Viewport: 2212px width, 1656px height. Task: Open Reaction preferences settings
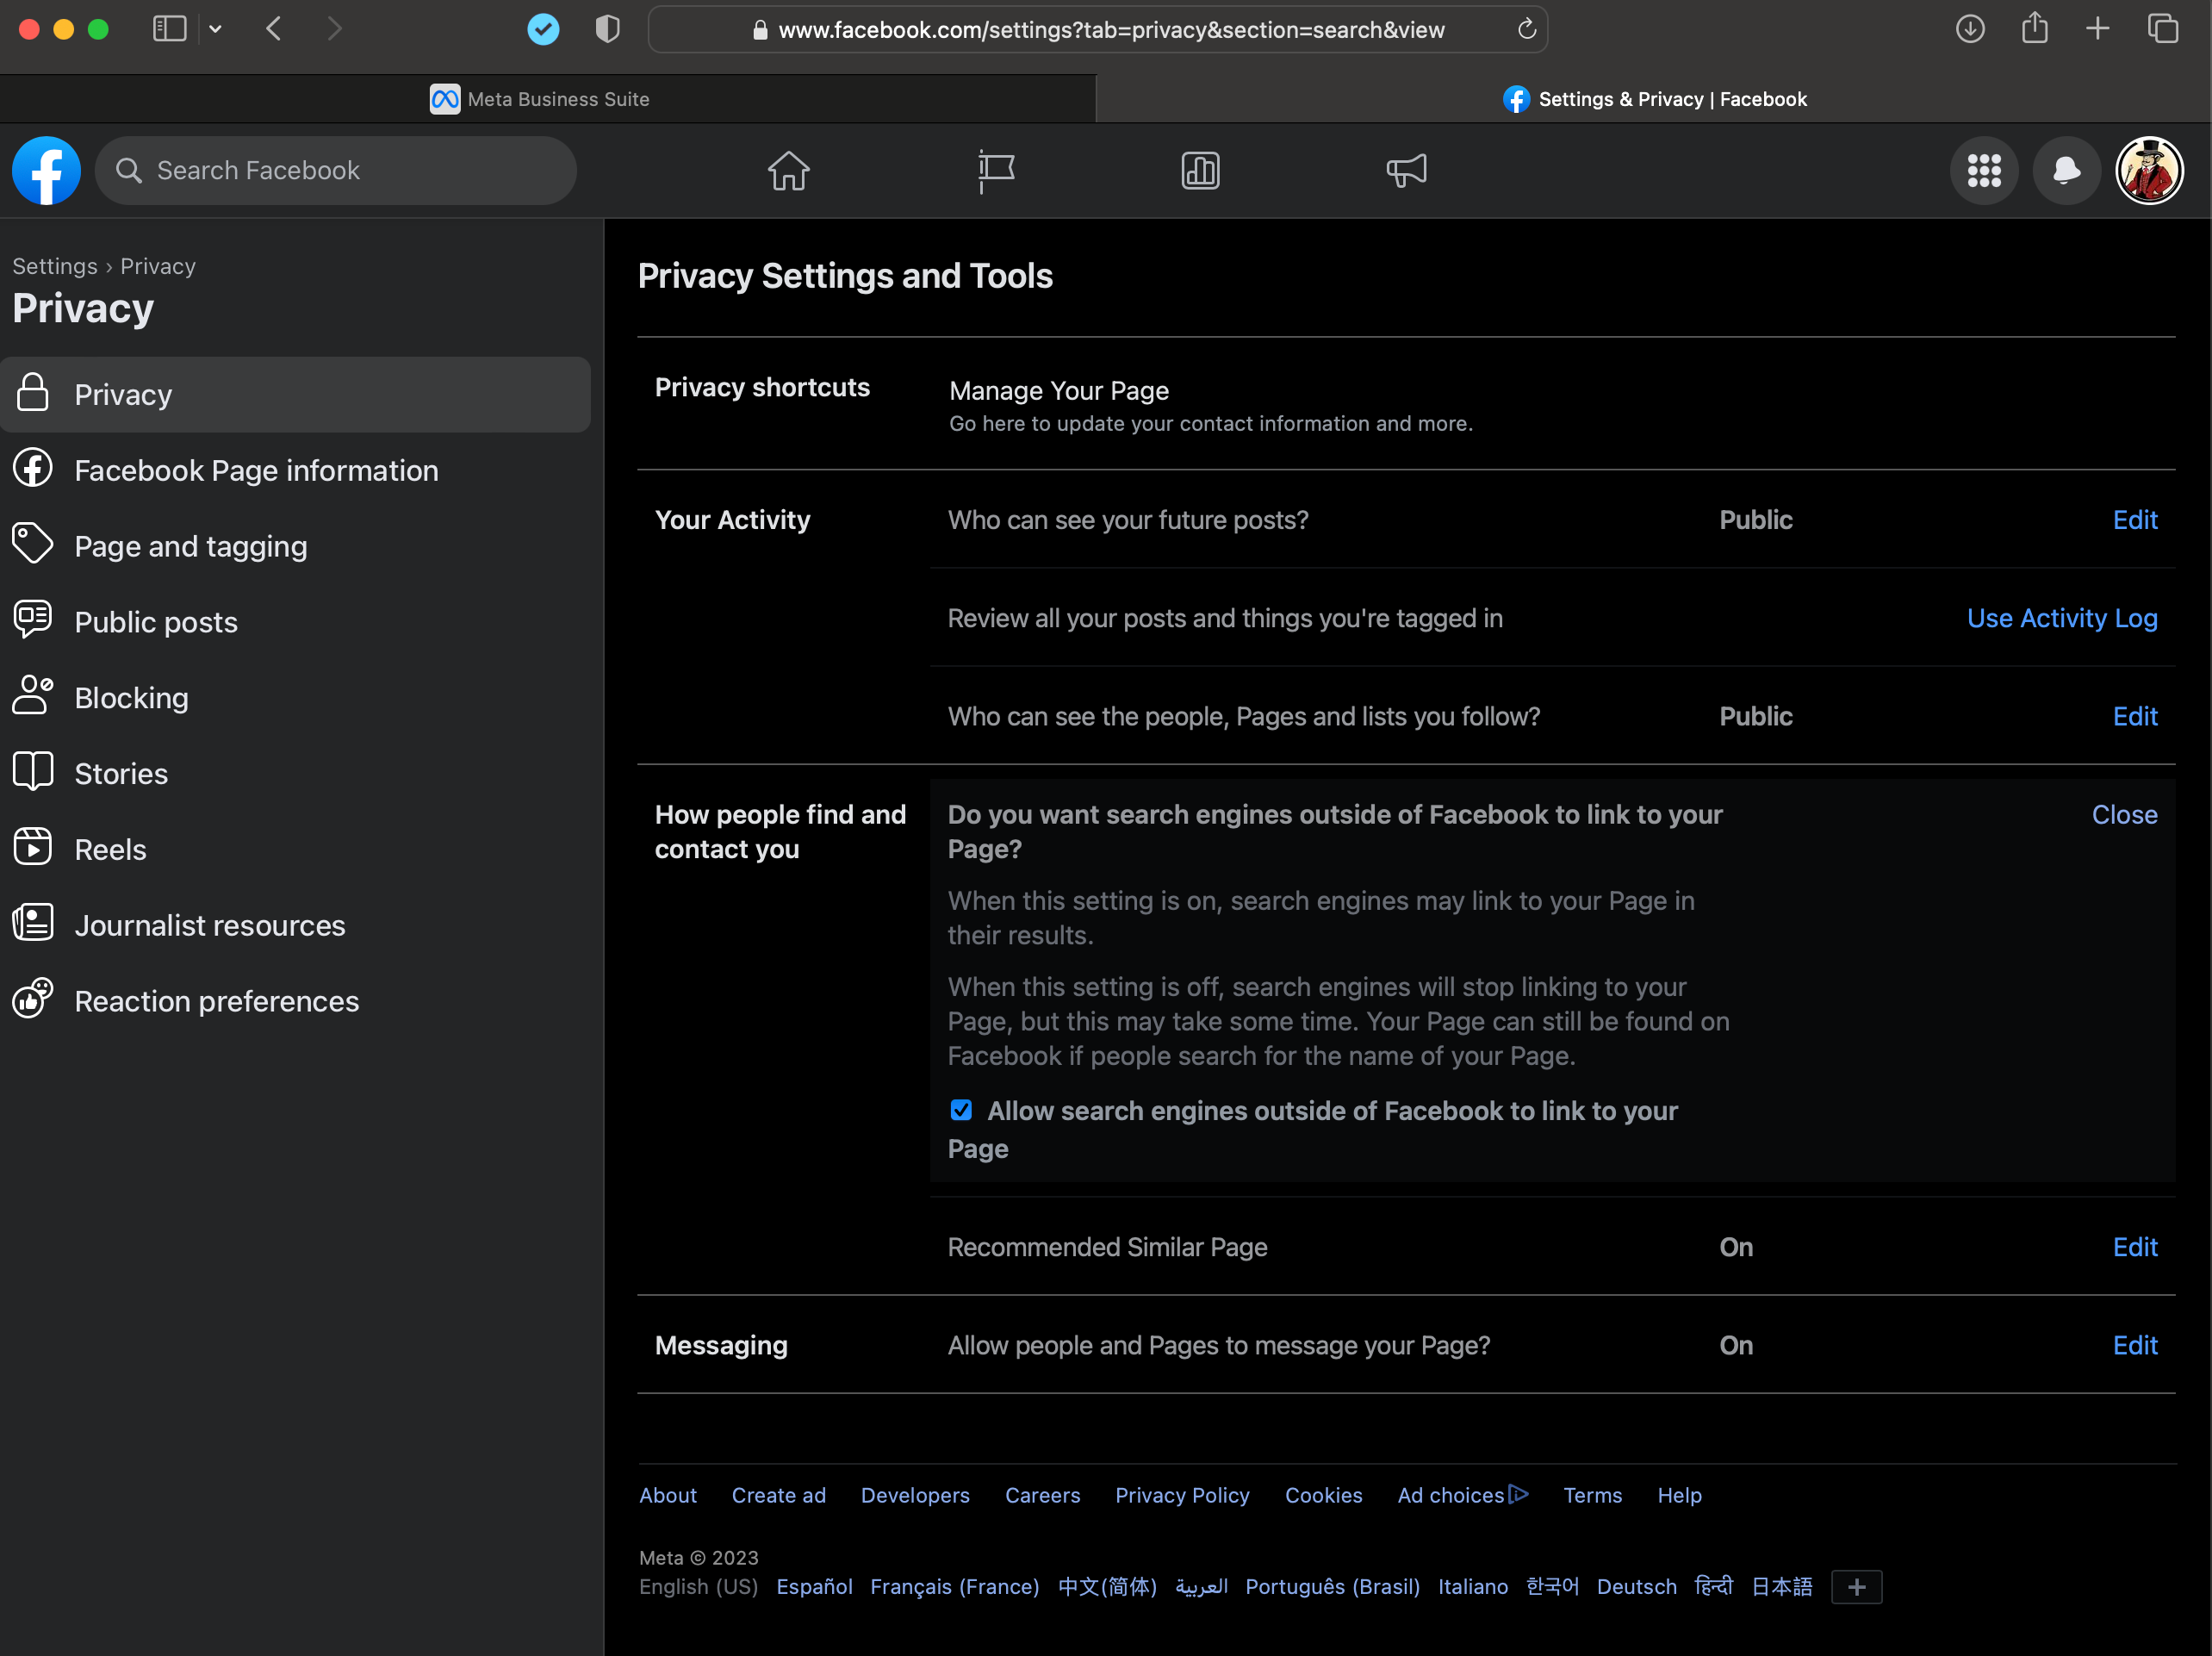295,1001
